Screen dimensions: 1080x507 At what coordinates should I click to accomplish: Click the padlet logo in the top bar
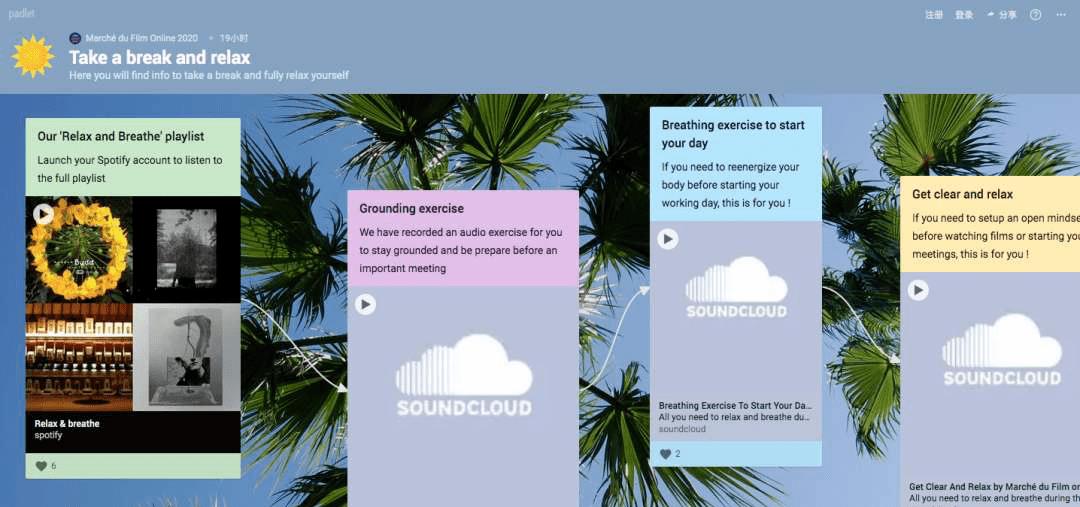point(21,14)
